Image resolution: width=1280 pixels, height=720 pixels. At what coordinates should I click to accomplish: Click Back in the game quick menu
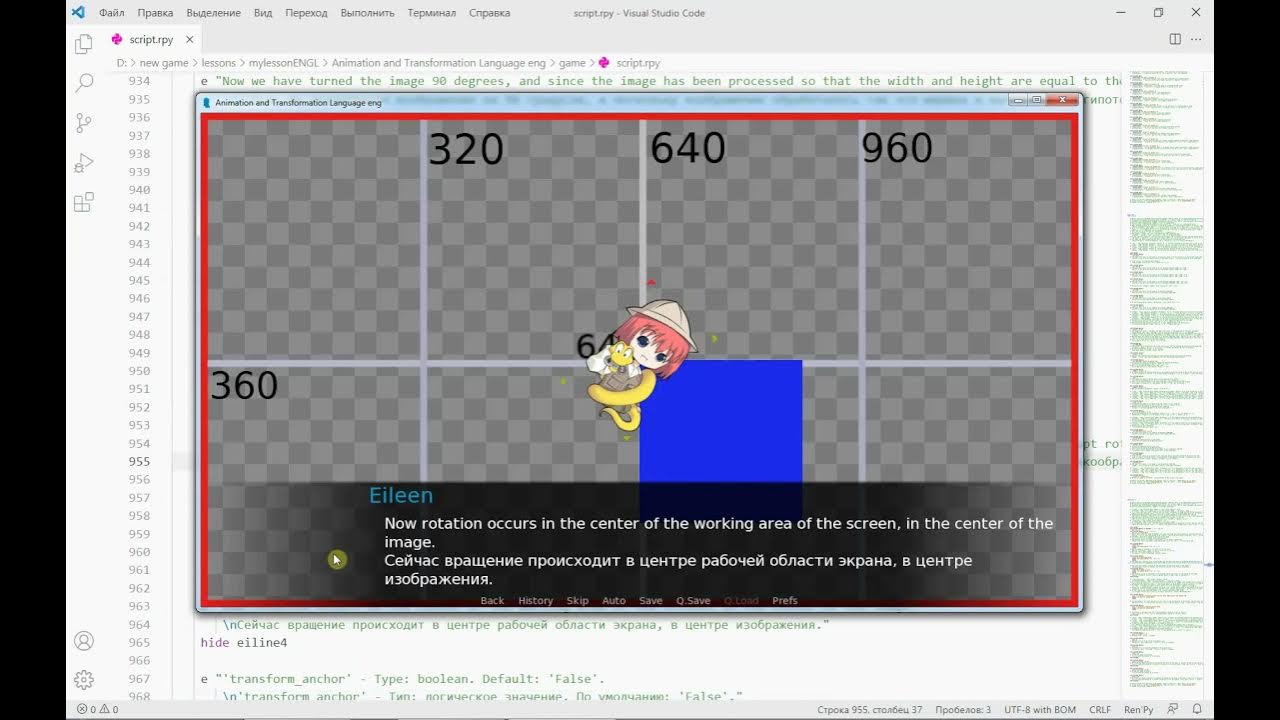(492, 601)
